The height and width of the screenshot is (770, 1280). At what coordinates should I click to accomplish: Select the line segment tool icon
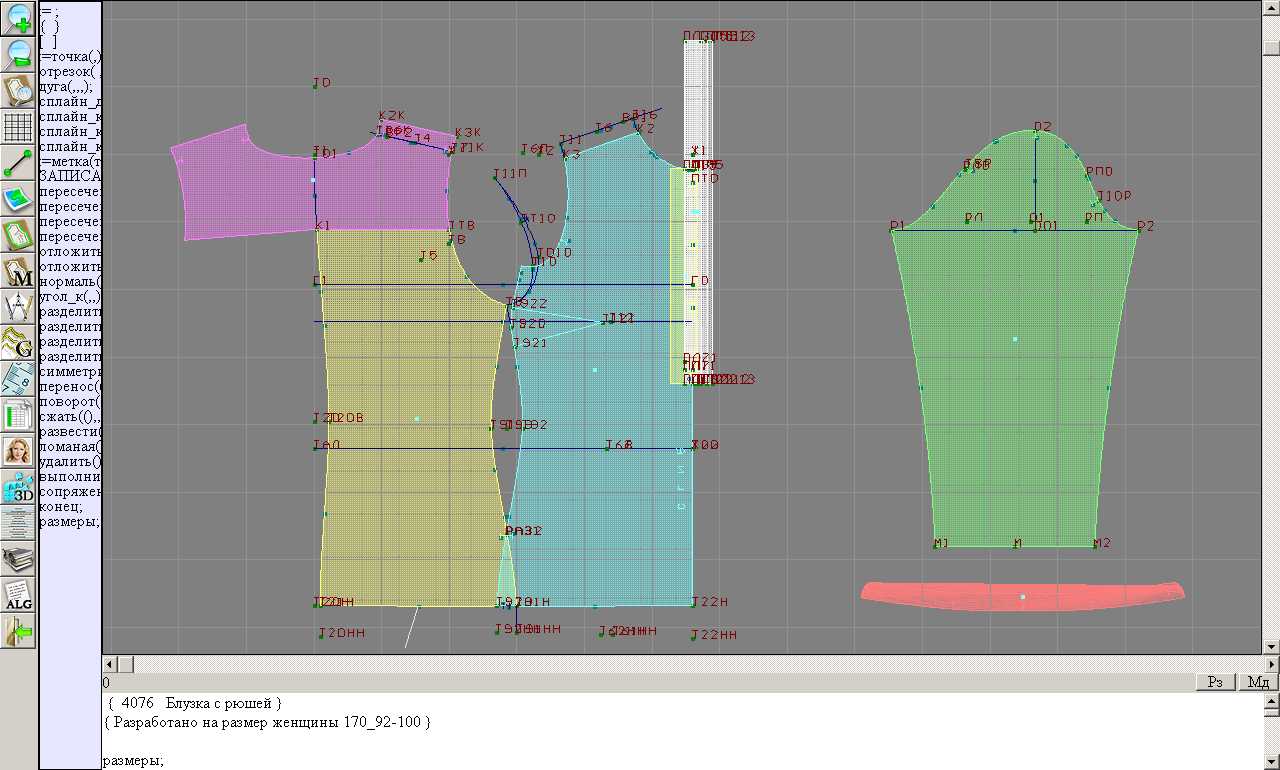click(x=18, y=163)
